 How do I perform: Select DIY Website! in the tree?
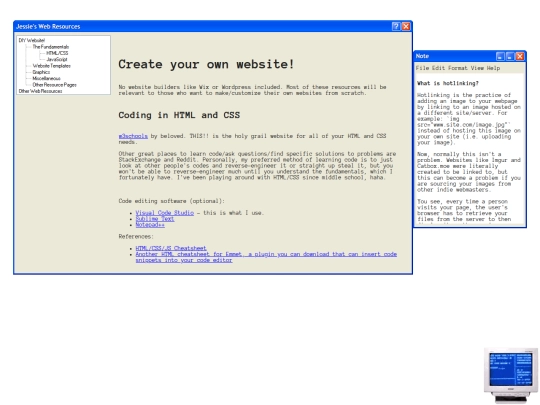(32, 40)
